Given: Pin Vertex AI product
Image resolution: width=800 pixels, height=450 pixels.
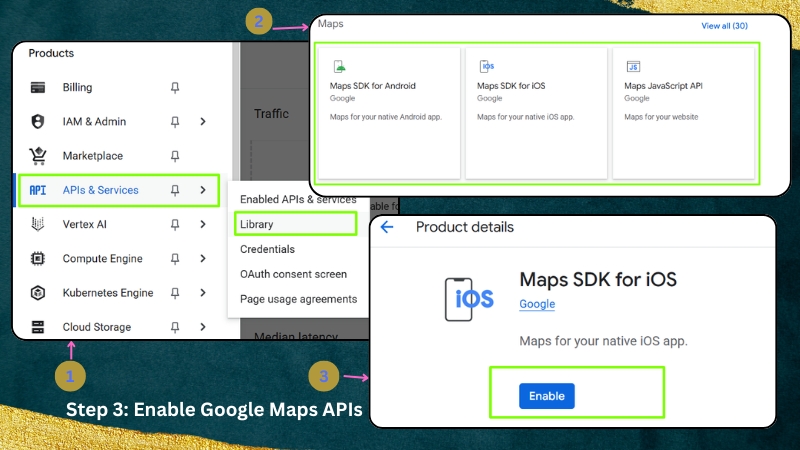Looking at the screenshot, I should pyautogui.click(x=175, y=224).
